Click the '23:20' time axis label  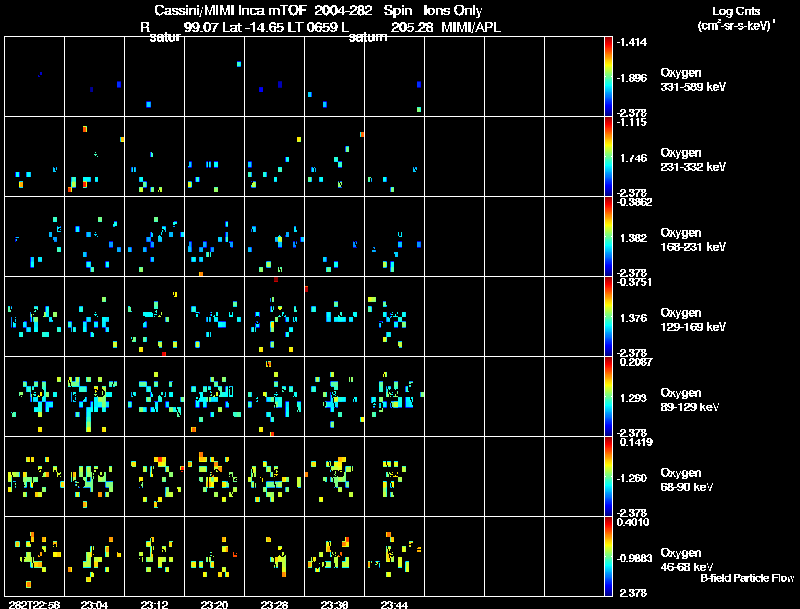[x=214, y=604]
